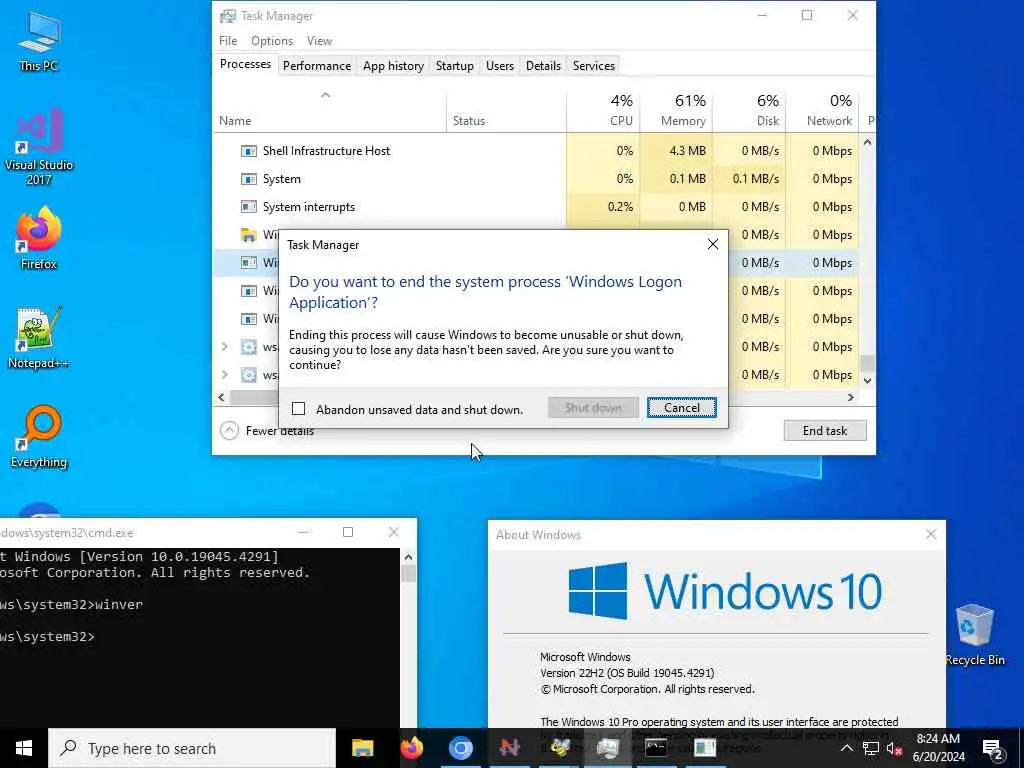Screen dimensions: 1024x768
Task: Click the Type here to search box
Action: [x=192, y=748]
